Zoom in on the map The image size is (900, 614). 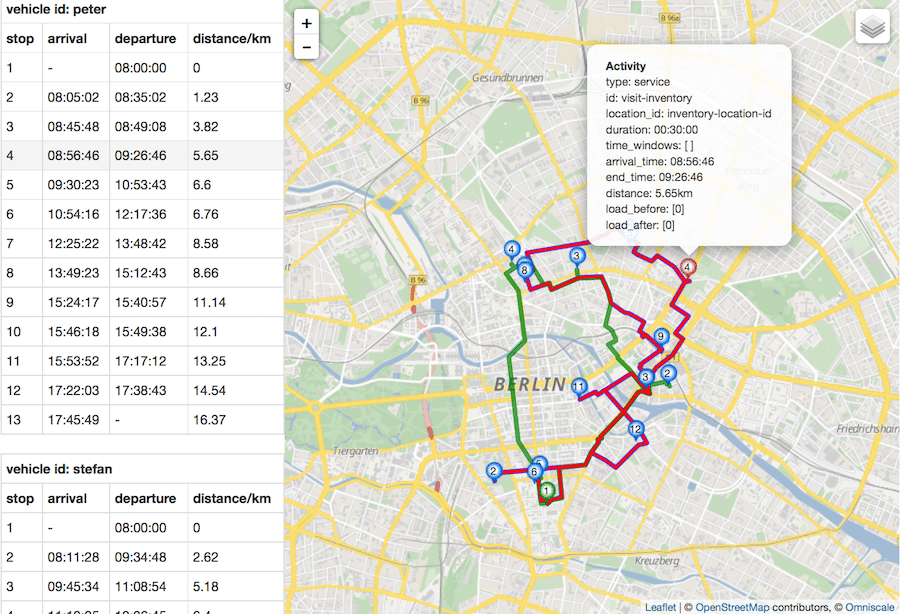tap(306, 23)
